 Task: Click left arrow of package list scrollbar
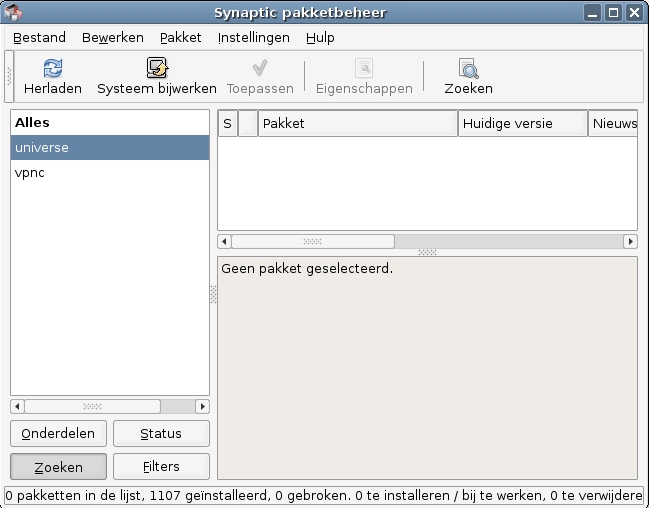(224, 241)
